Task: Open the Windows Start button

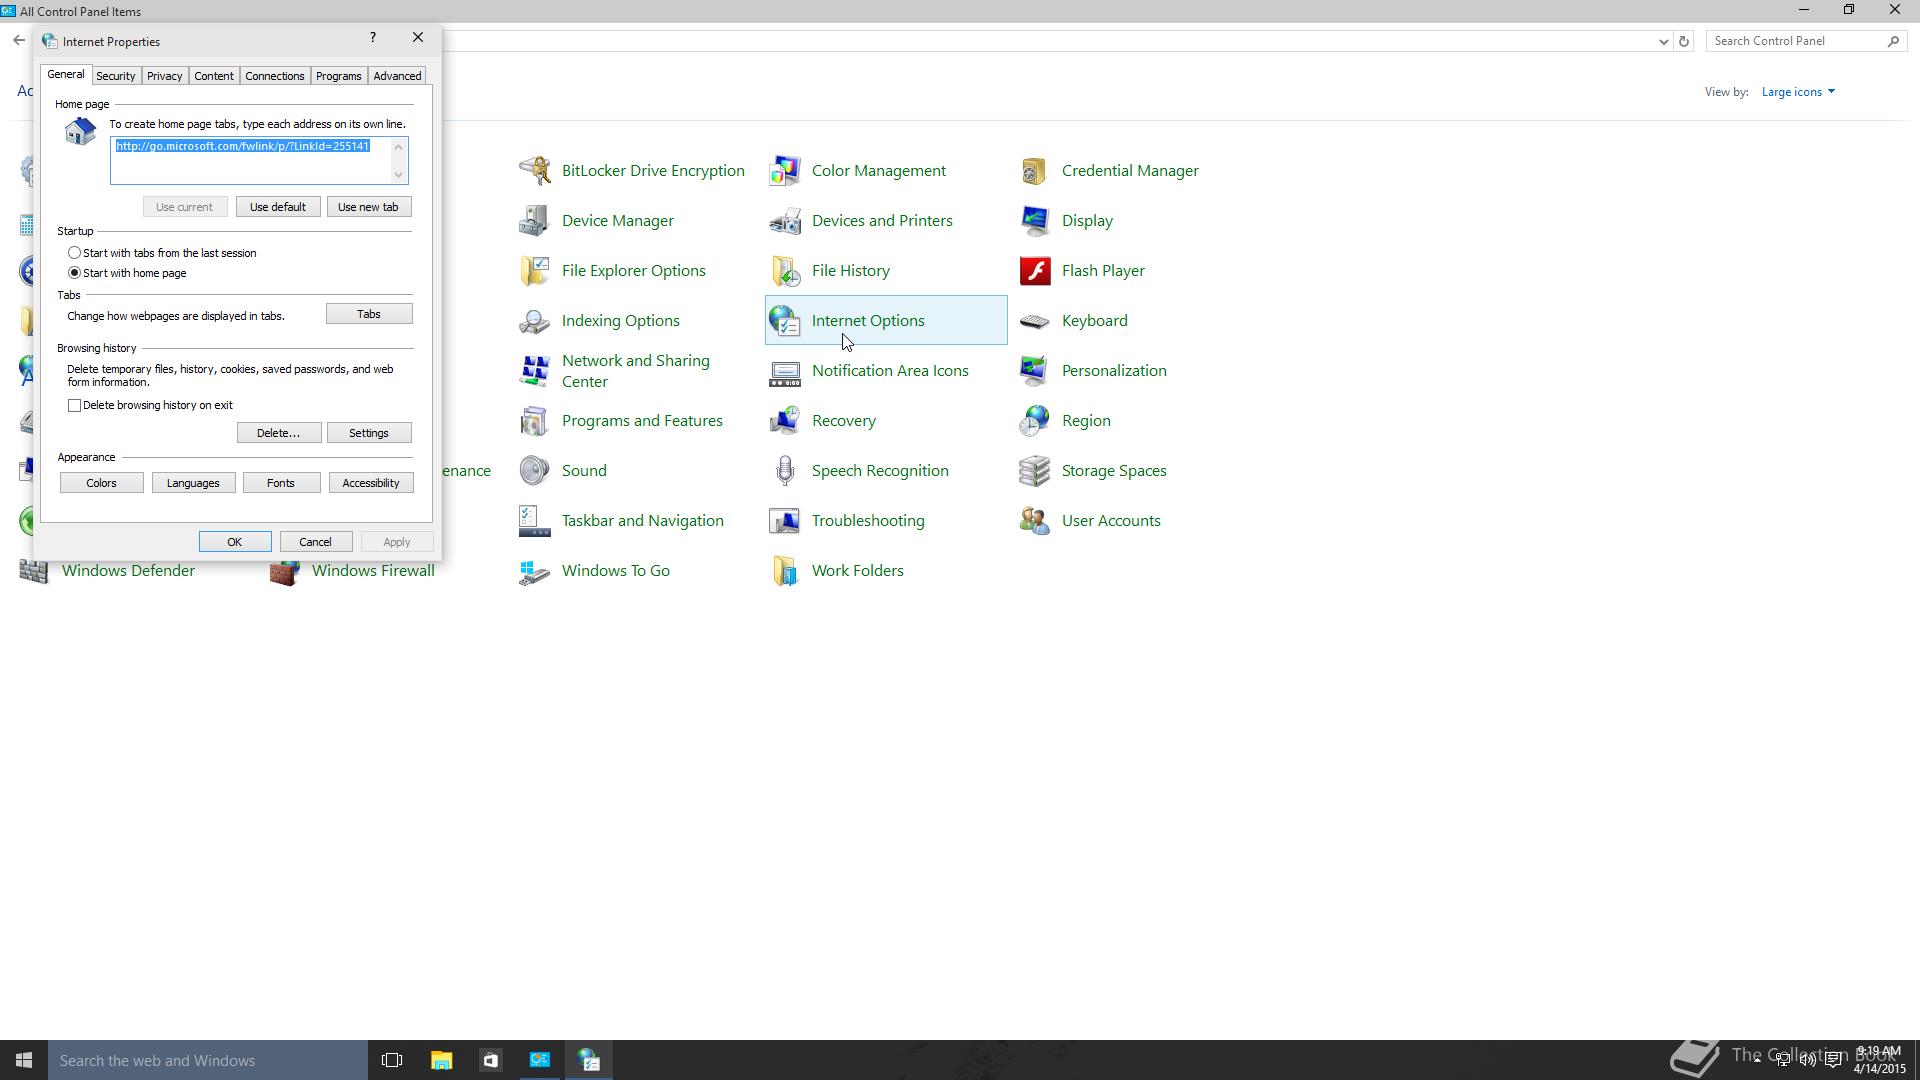Action: click(24, 1060)
